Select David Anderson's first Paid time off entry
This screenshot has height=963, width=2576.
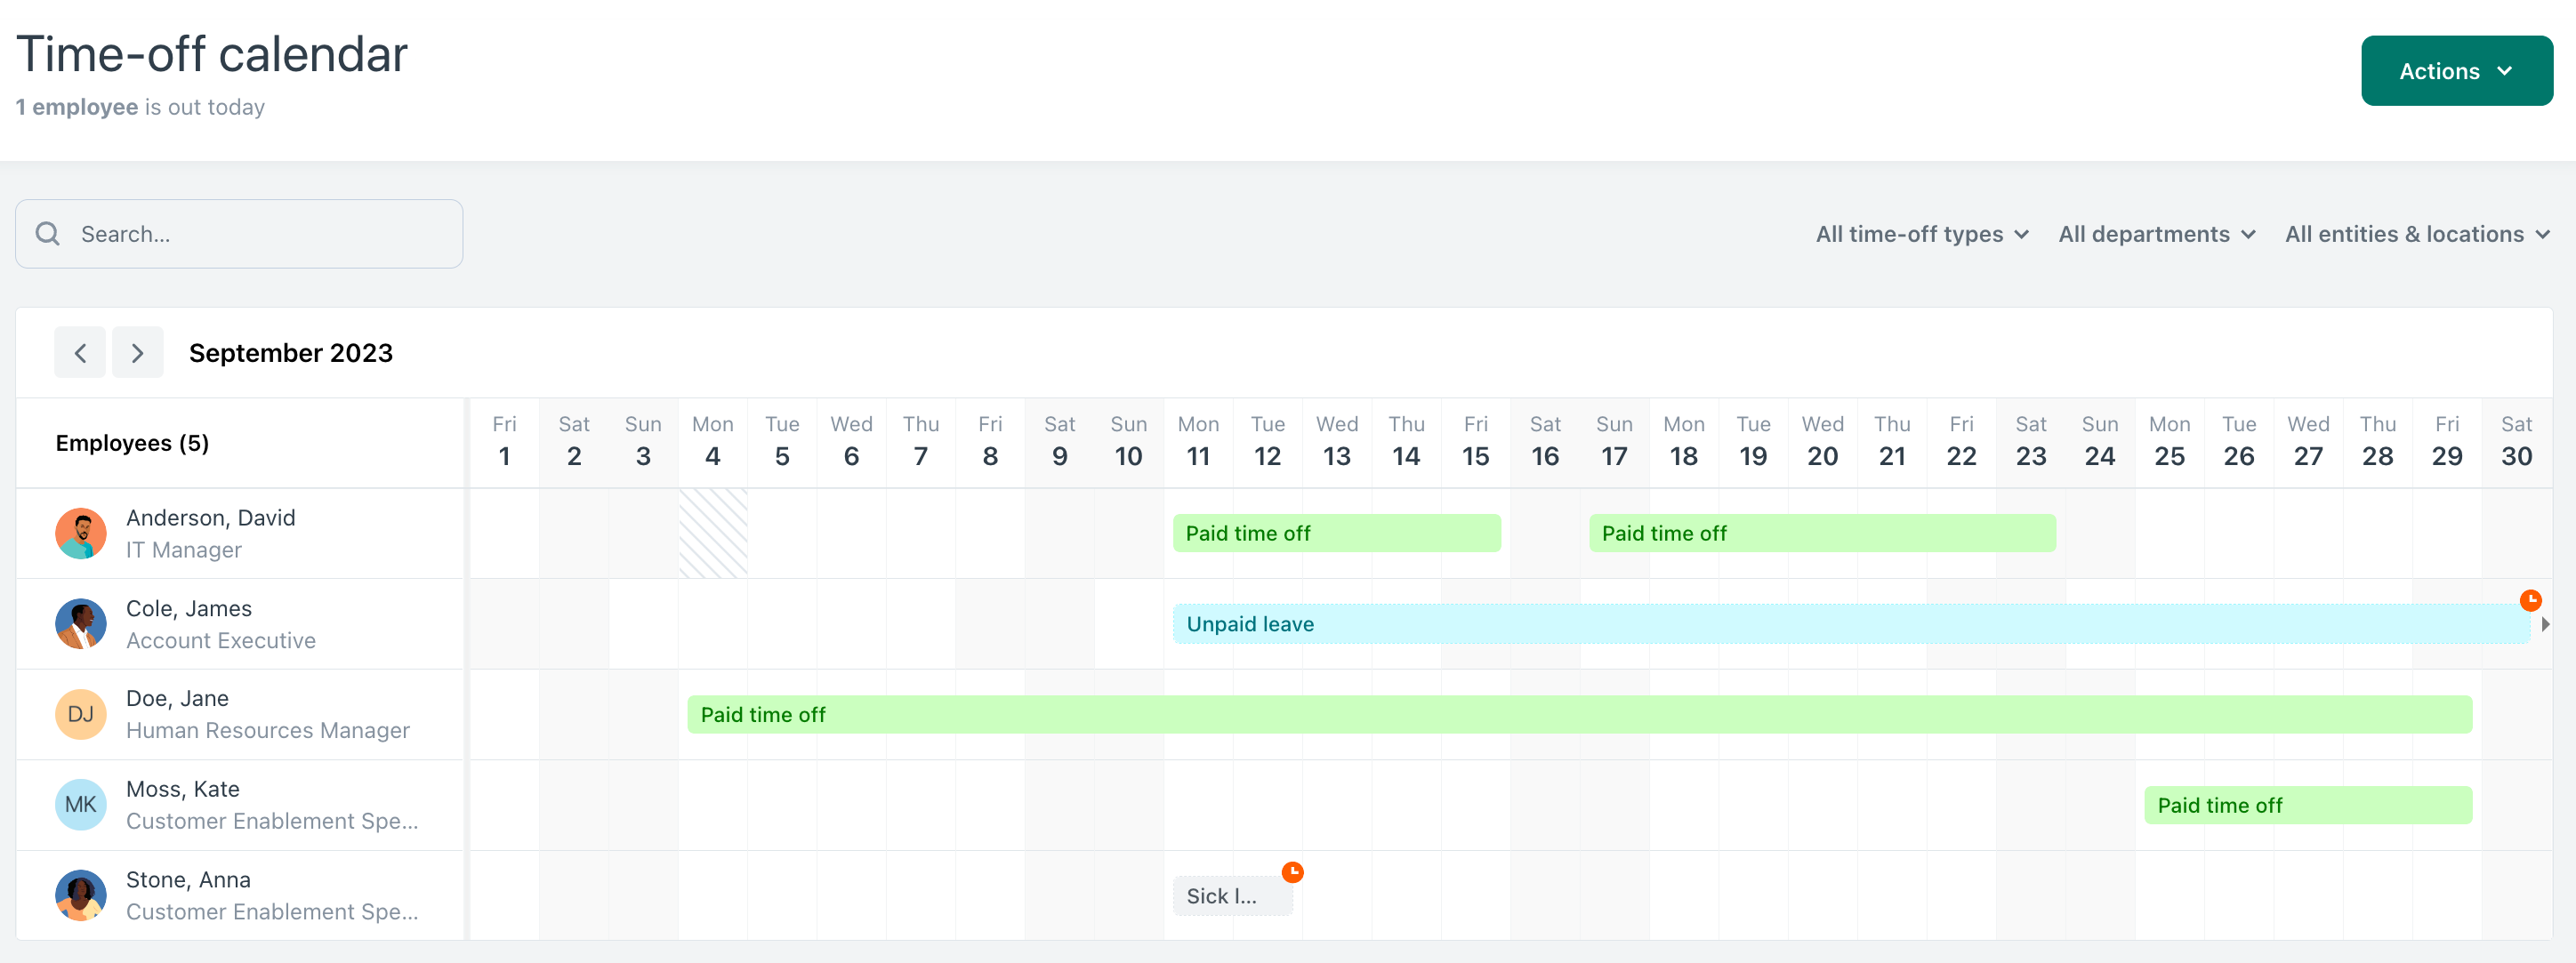pos(1337,532)
